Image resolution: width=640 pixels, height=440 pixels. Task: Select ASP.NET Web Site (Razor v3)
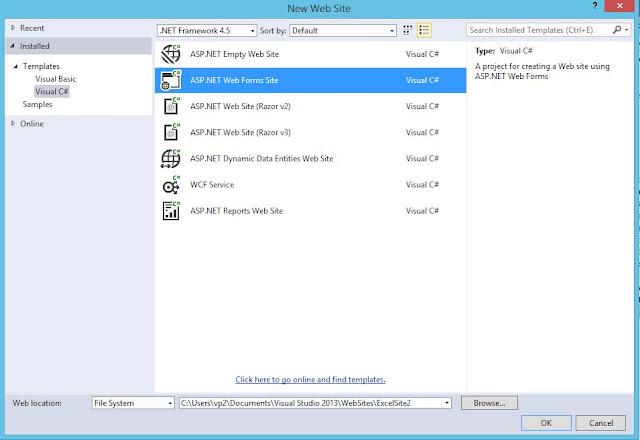point(310,132)
